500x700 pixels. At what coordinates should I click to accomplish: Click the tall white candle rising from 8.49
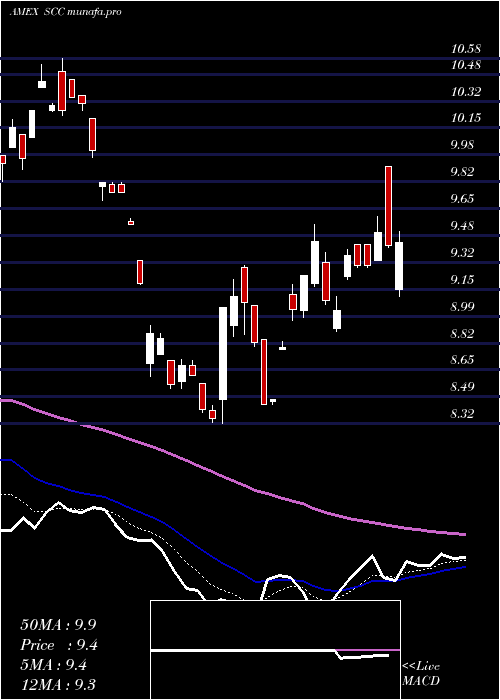tap(222, 353)
